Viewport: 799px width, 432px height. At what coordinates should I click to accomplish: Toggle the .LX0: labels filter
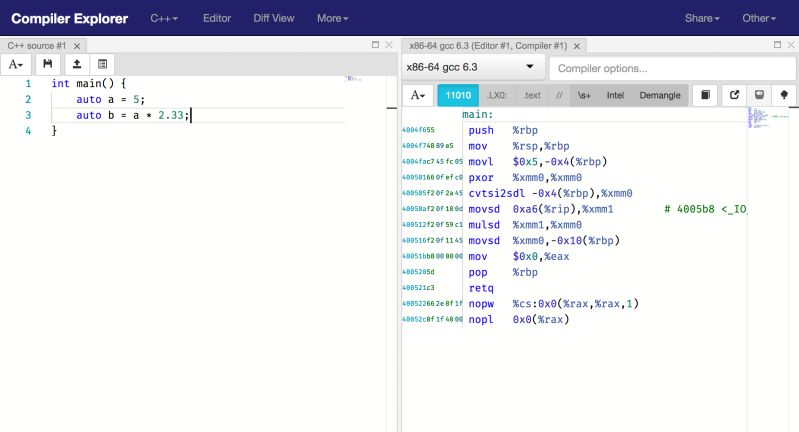coord(496,95)
